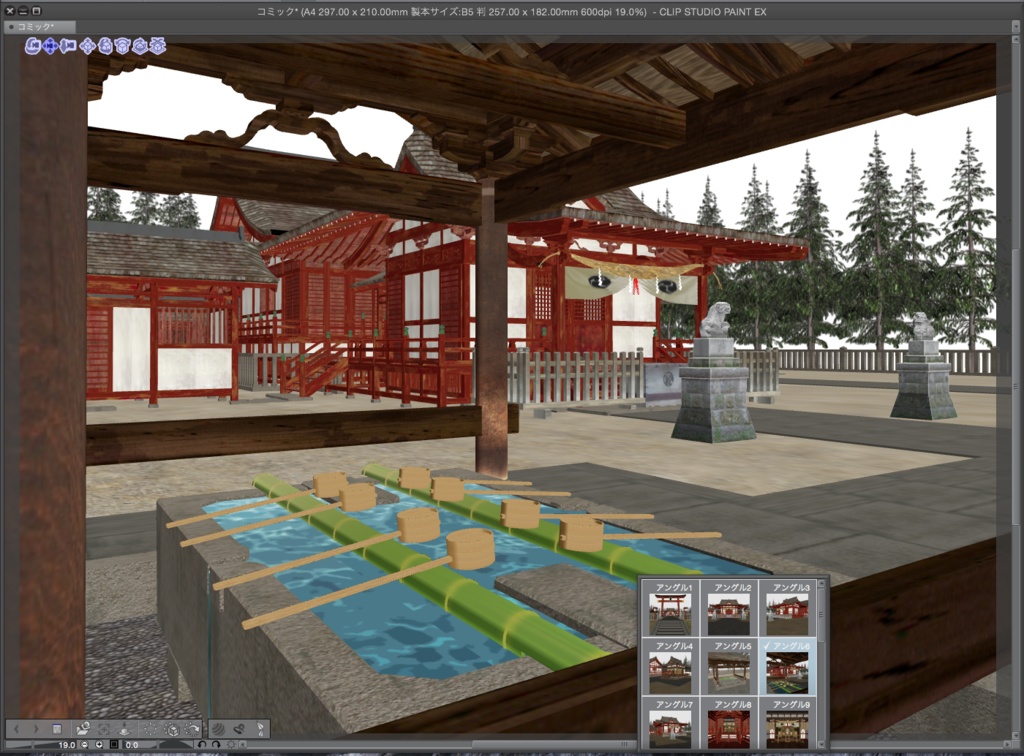Select the snap-object-to-ground icon on the manipulator bar
Screen dimensions: 1024x756
(x=157, y=47)
